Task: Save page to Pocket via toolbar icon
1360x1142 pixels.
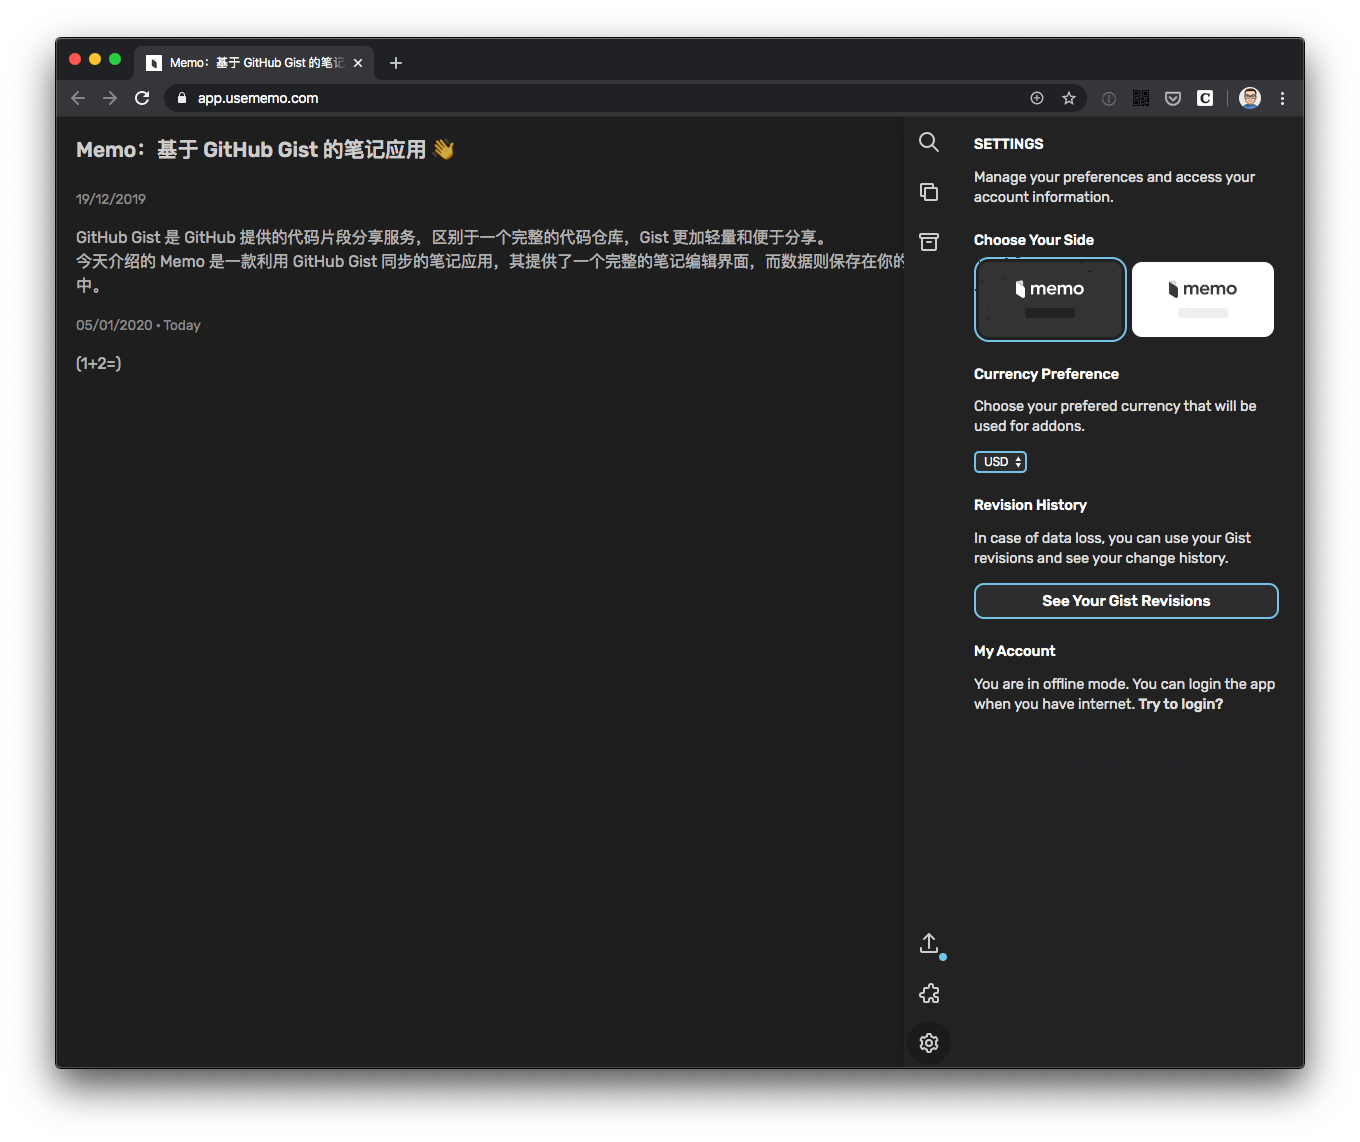Action: (x=1172, y=98)
